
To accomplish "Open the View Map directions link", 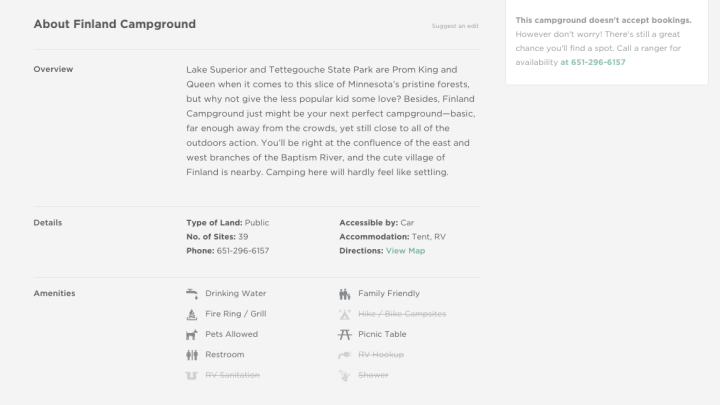I will pyautogui.click(x=405, y=251).
